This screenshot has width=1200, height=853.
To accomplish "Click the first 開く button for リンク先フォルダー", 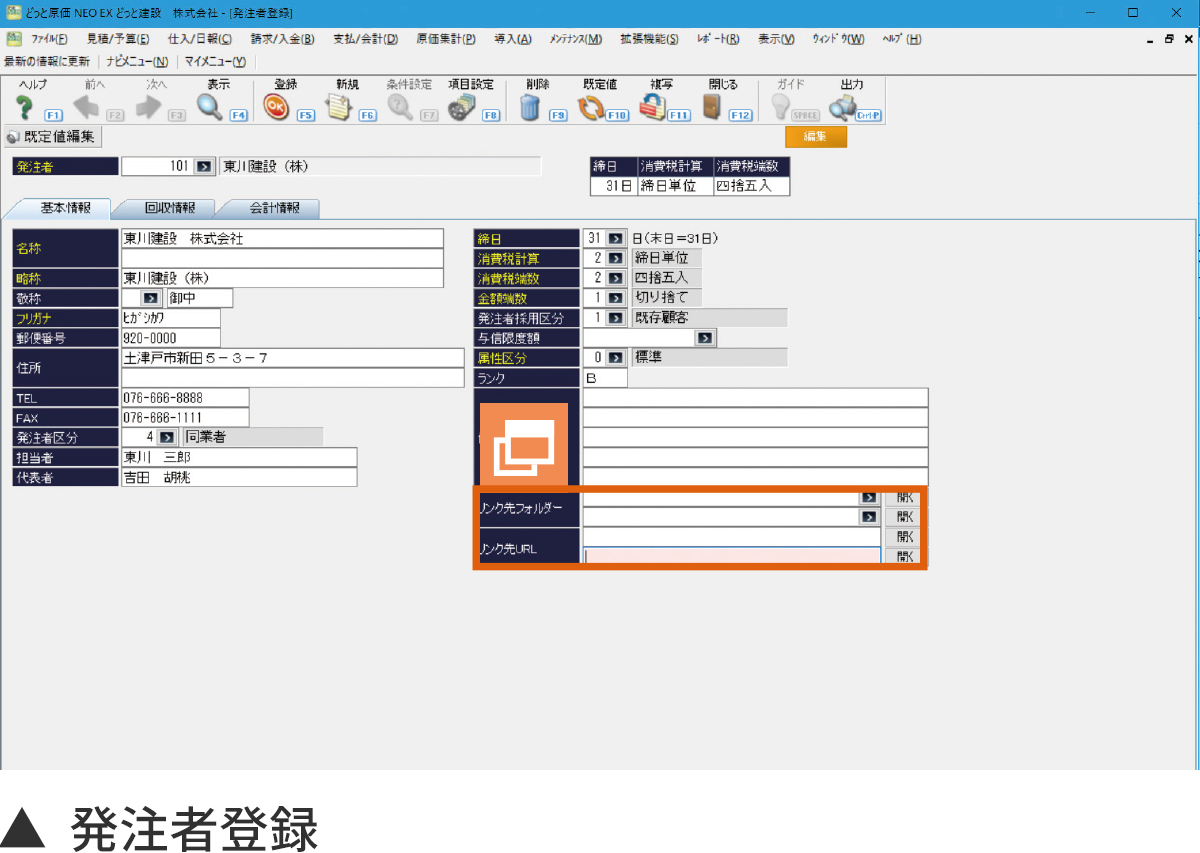I will 903,497.
